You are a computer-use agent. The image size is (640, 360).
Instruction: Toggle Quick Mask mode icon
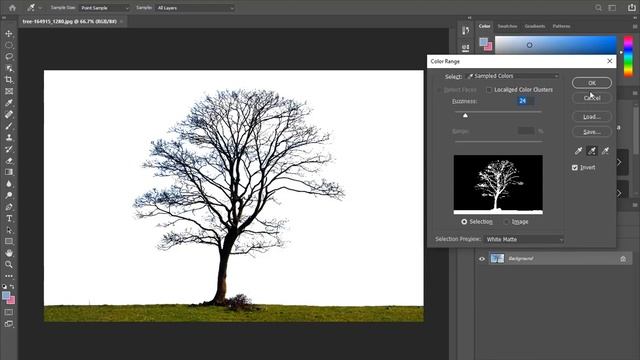pyautogui.click(x=9, y=312)
